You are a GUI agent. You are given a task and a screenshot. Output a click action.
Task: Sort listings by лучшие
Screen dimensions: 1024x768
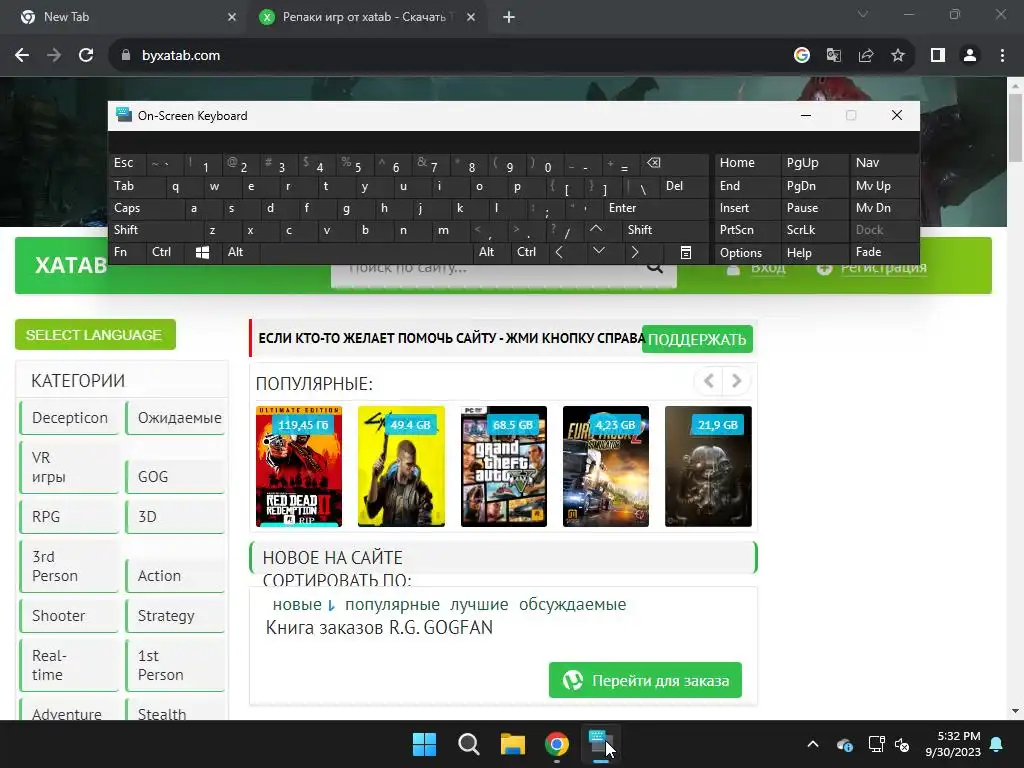tap(479, 604)
